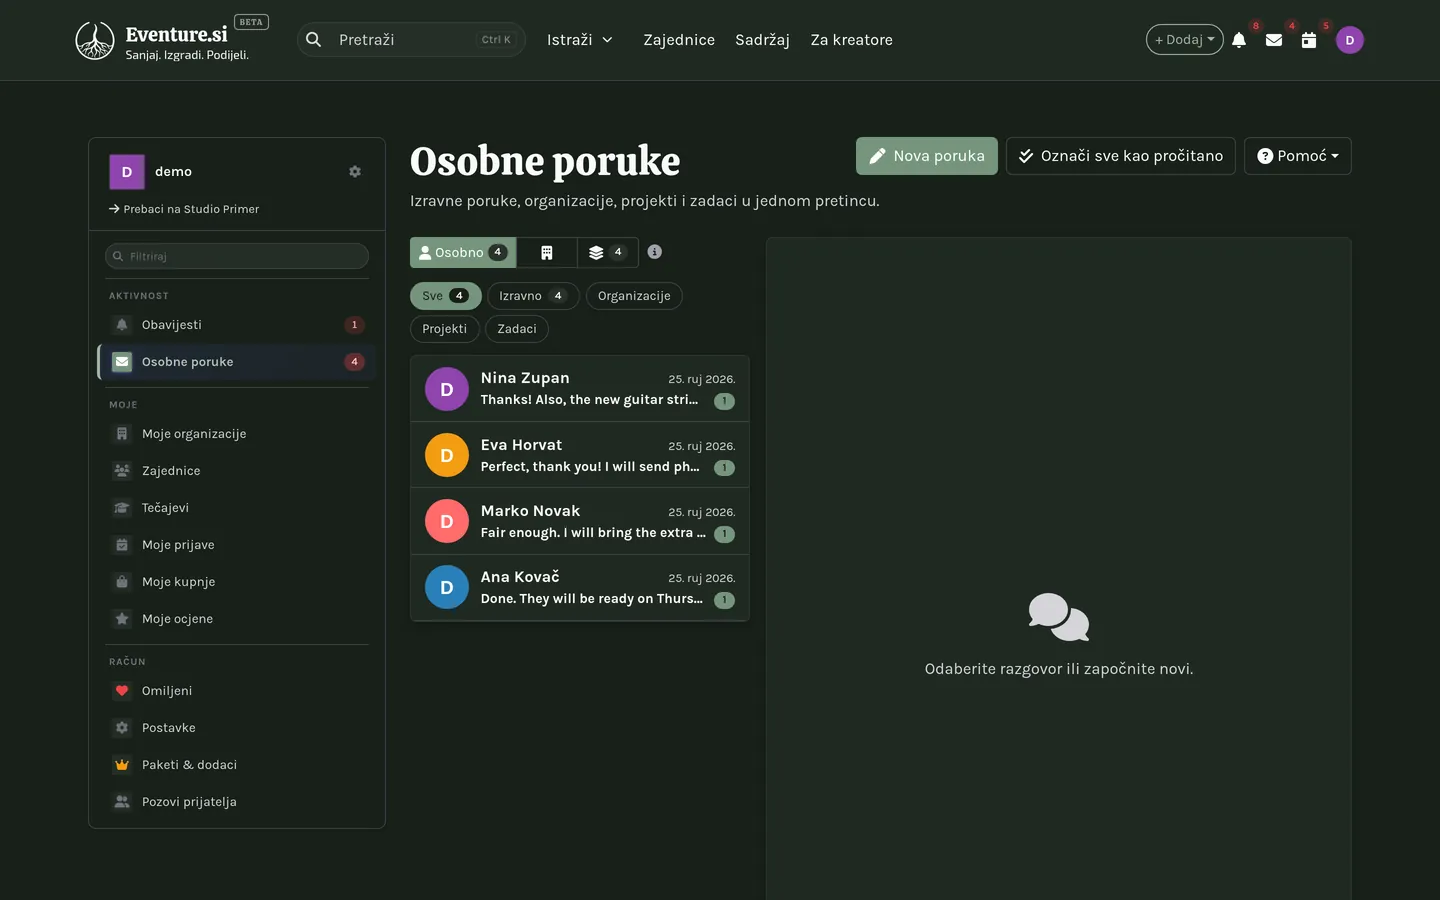This screenshot has width=1440, height=900.
Task: Focus the Pretraži search field
Action: click(x=411, y=40)
